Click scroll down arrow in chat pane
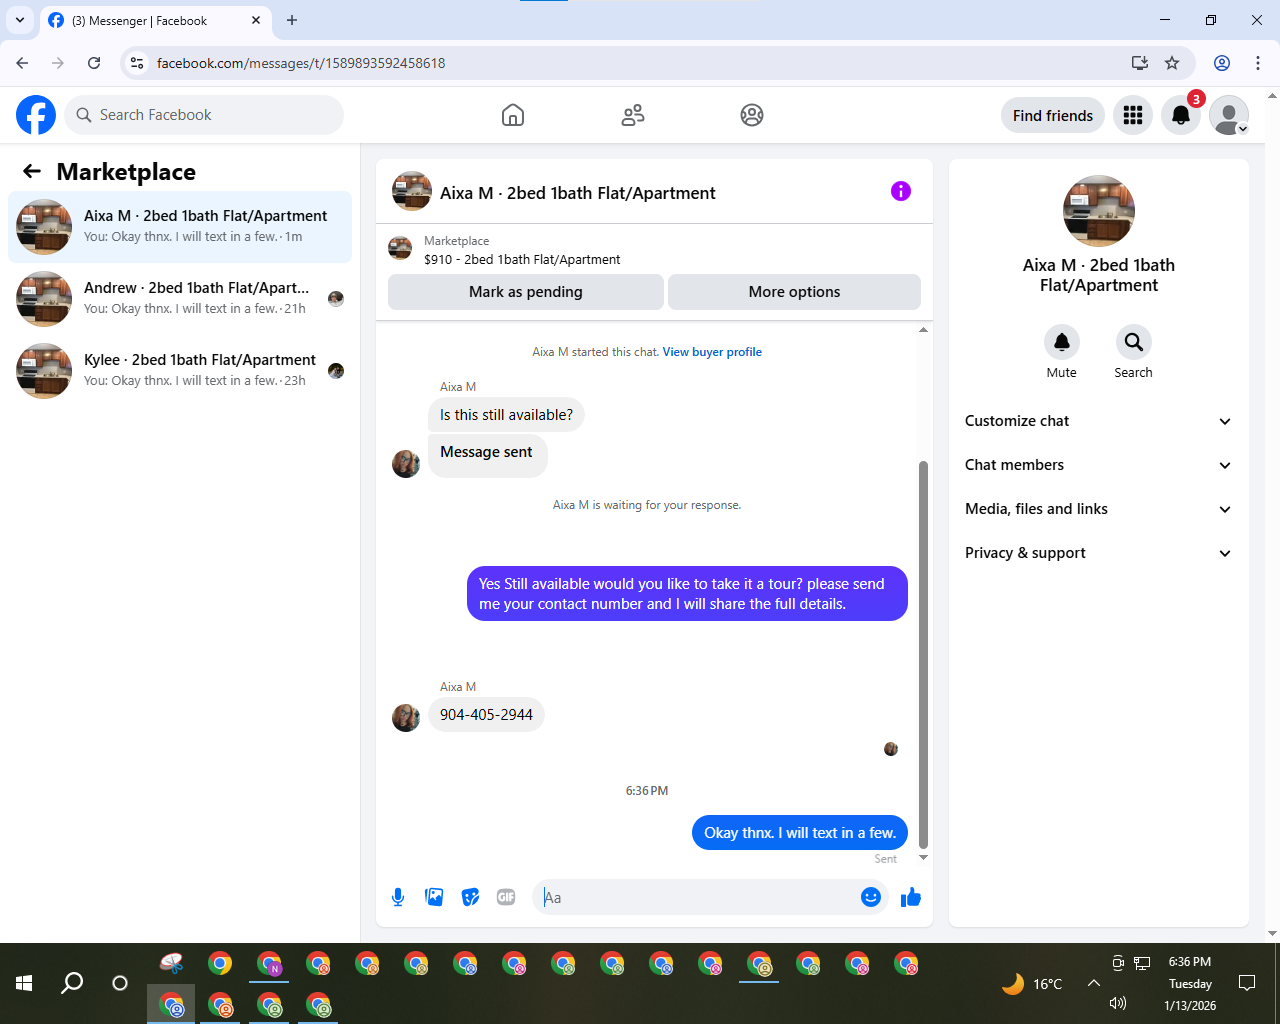This screenshot has height=1024, width=1280. coord(923,858)
